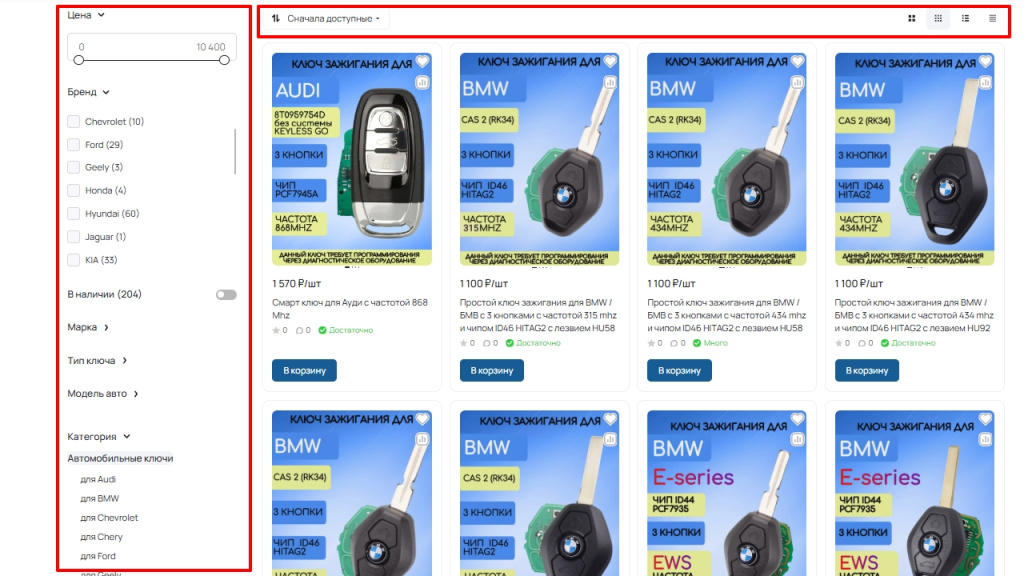Check the Chevrolet (10) brand filter
Screen dimensions: 1024x576
(x=74, y=121)
